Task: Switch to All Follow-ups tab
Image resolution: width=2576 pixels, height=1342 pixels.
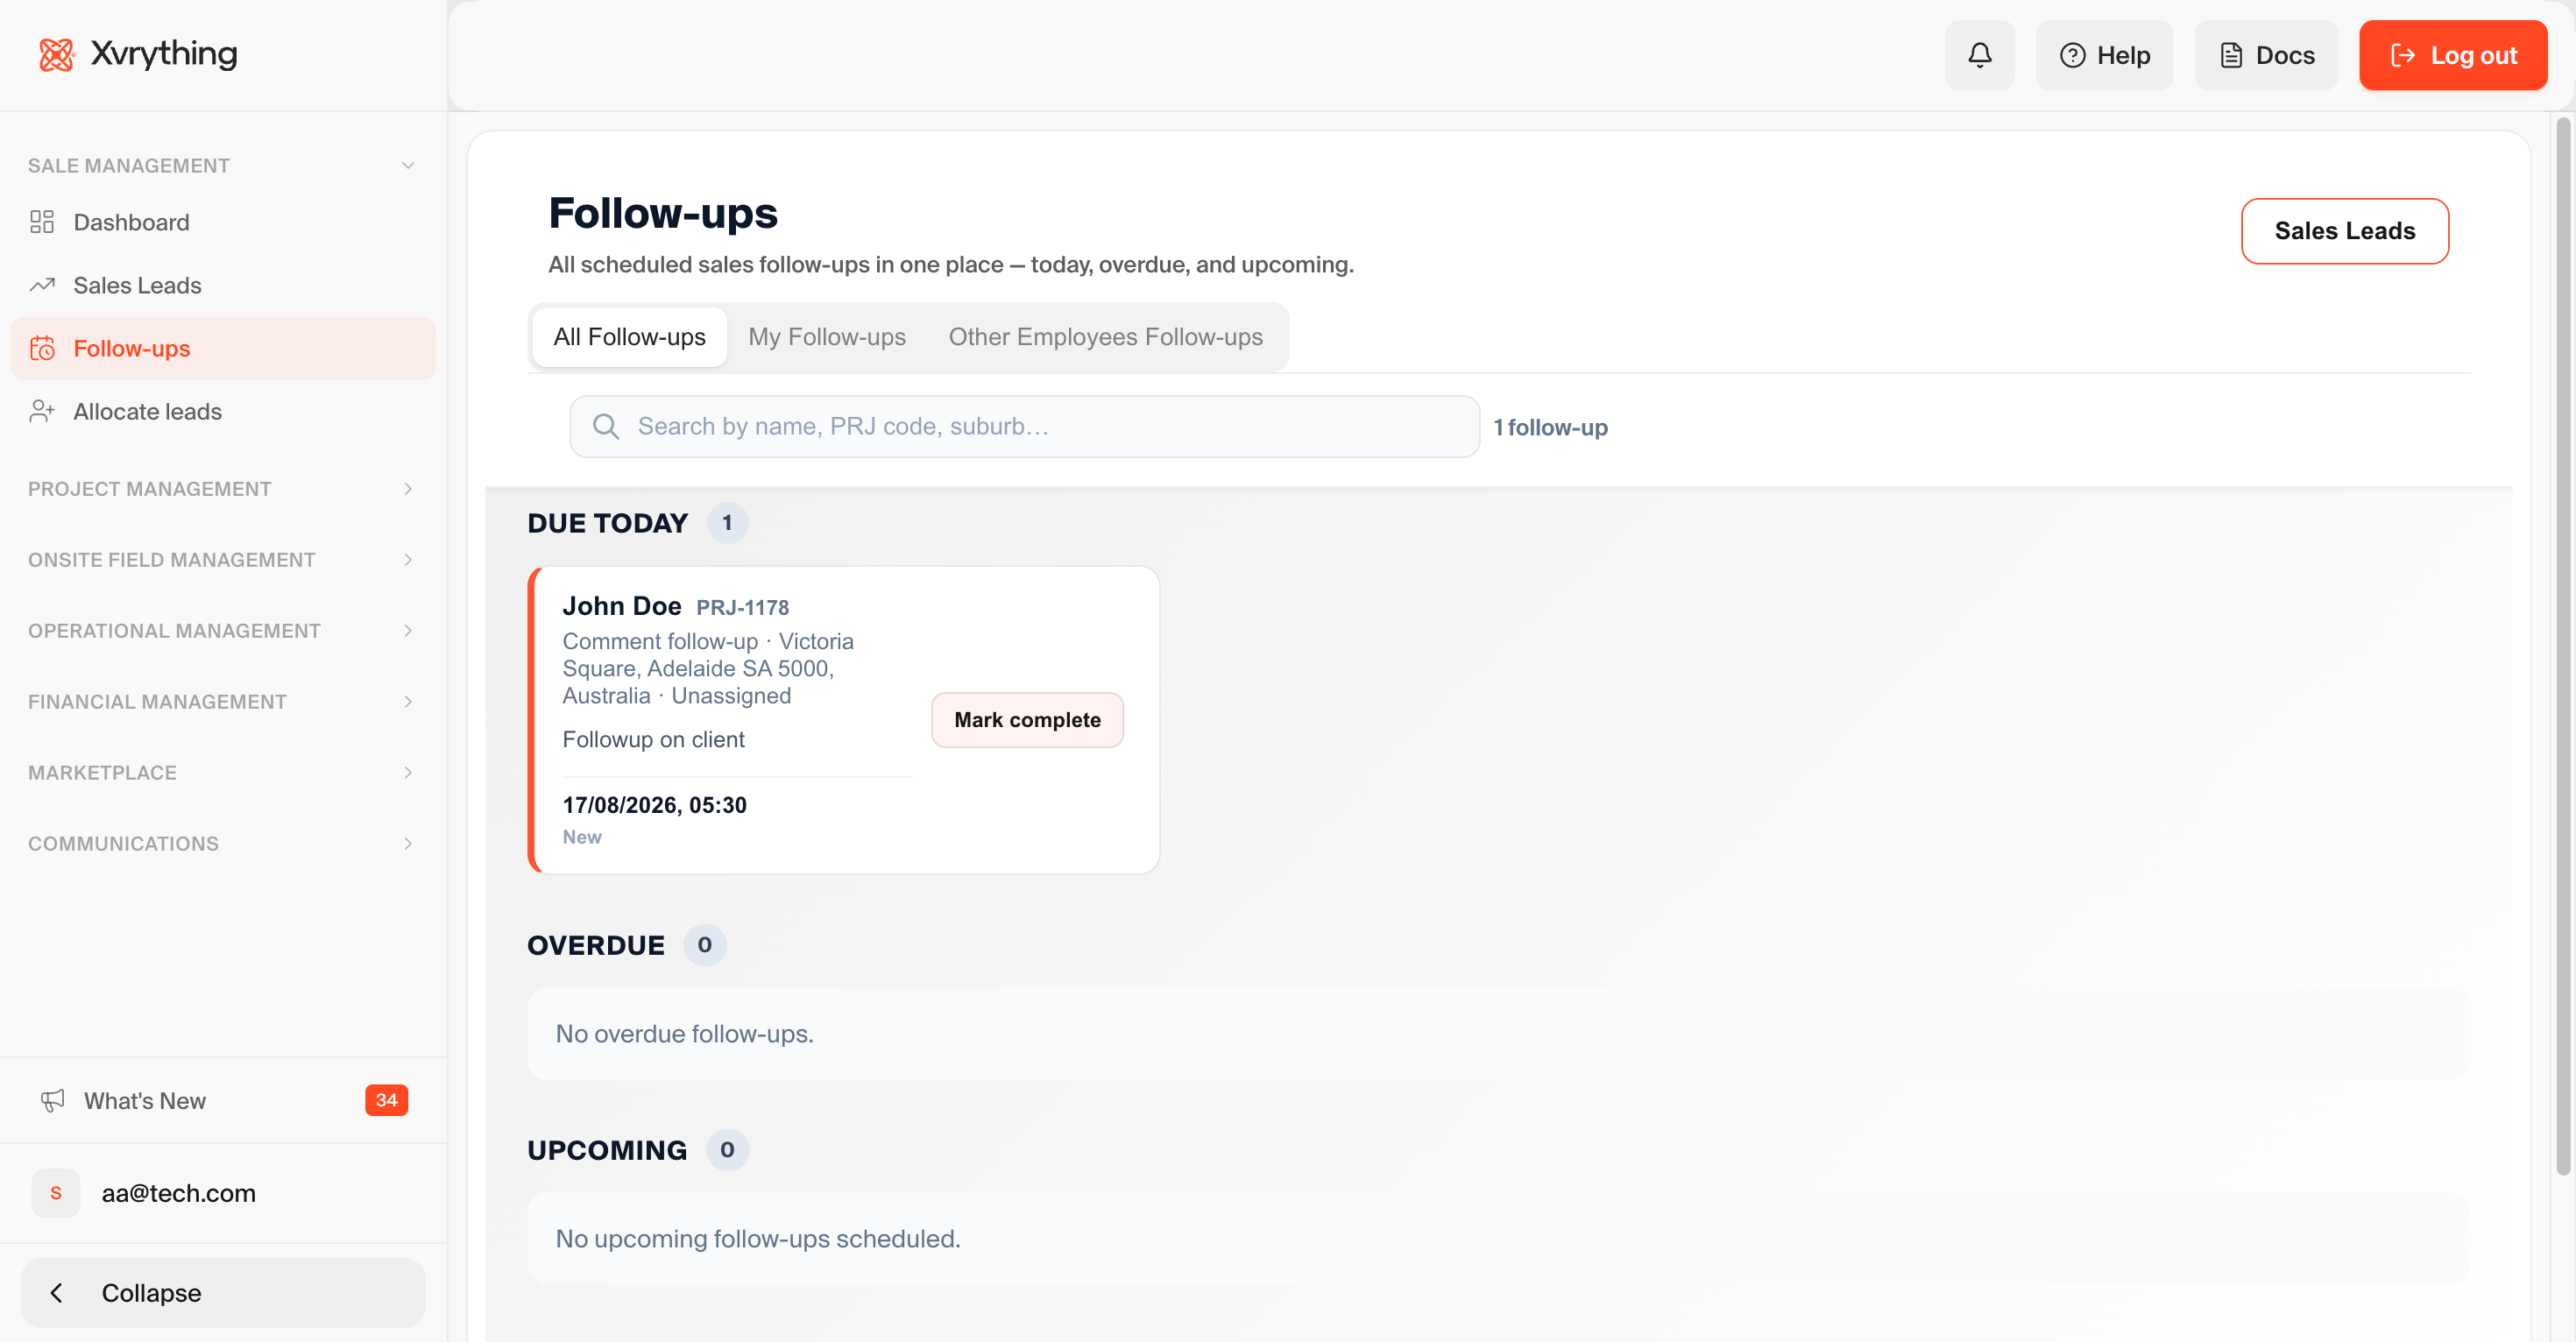Action: [x=629, y=337]
